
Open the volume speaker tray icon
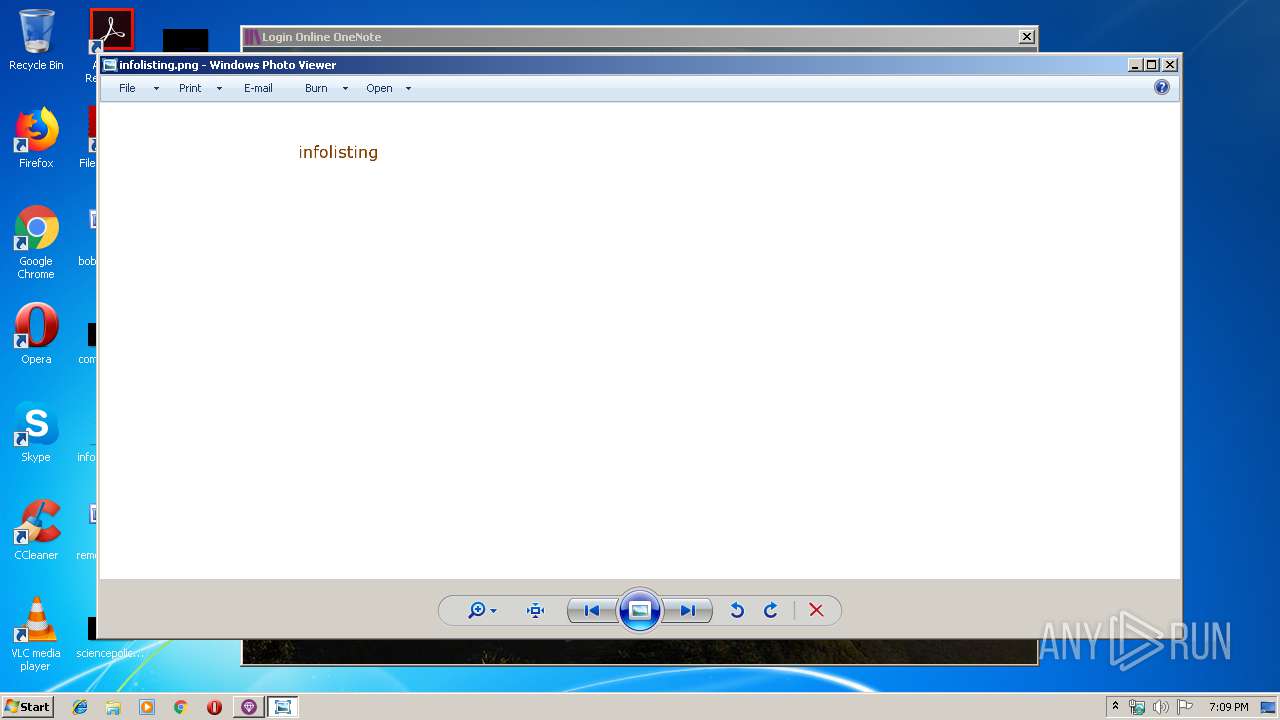pyautogui.click(x=1160, y=707)
